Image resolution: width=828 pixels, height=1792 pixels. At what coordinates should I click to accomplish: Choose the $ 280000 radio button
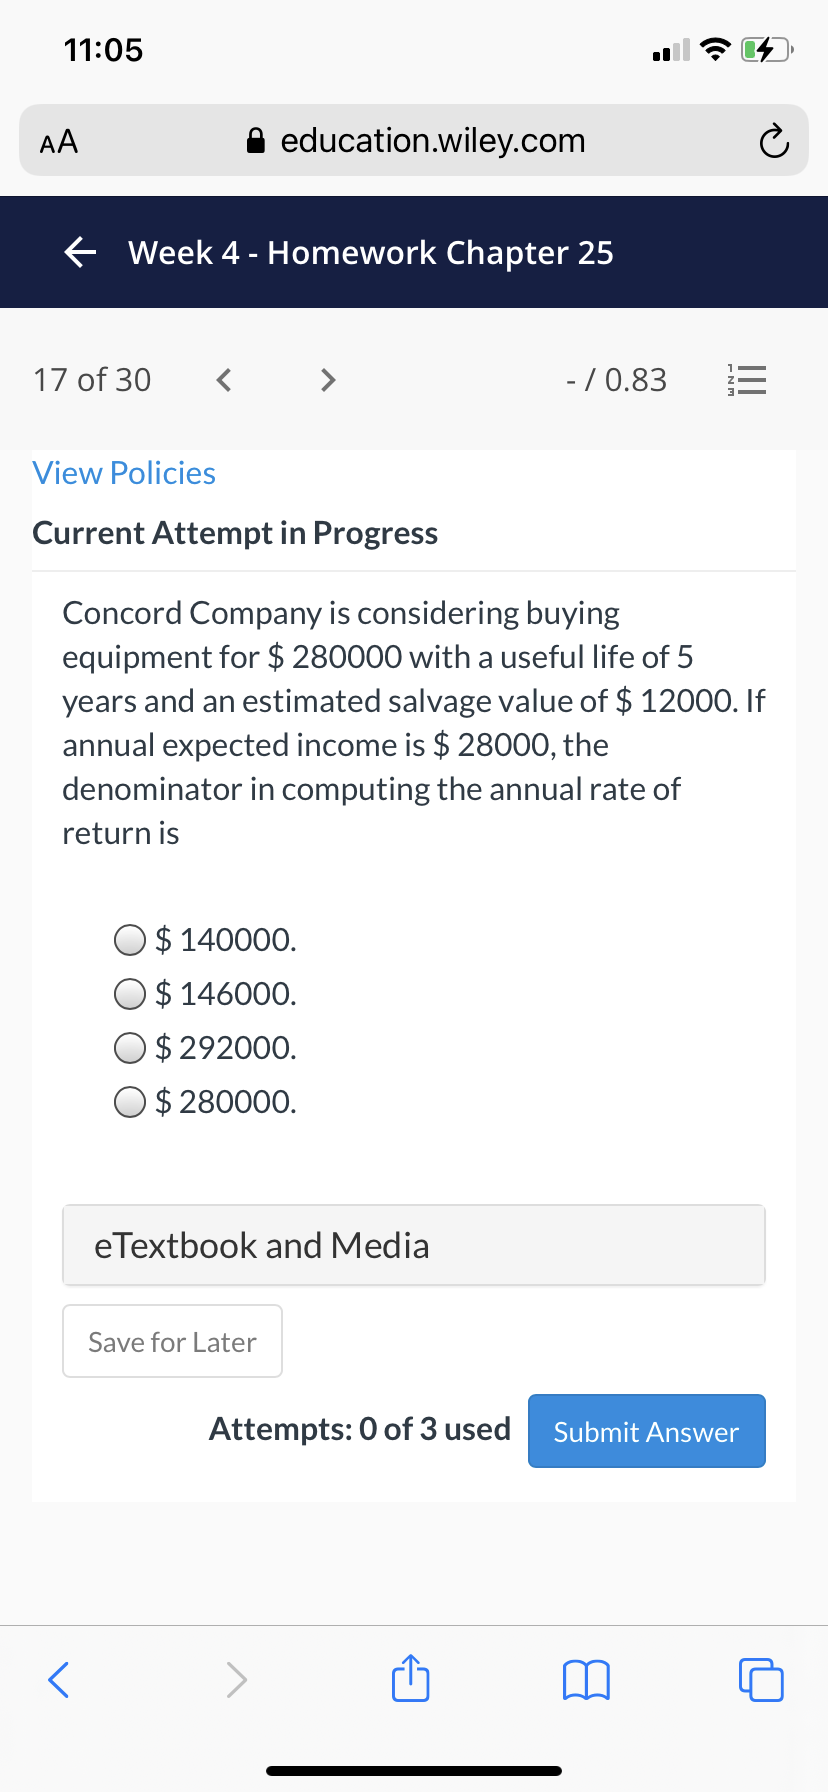[x=130, y=1102]
